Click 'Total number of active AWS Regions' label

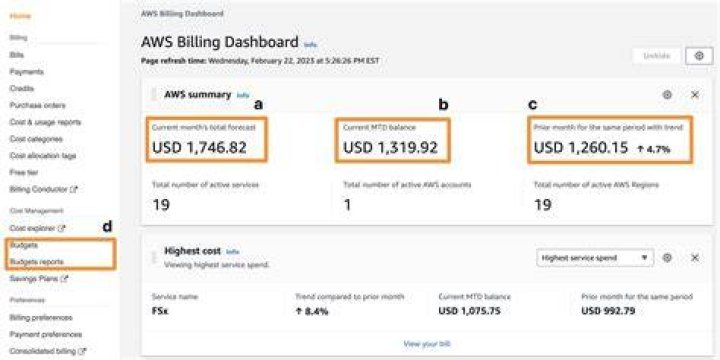pyautogui.click(x=596, y=185)
